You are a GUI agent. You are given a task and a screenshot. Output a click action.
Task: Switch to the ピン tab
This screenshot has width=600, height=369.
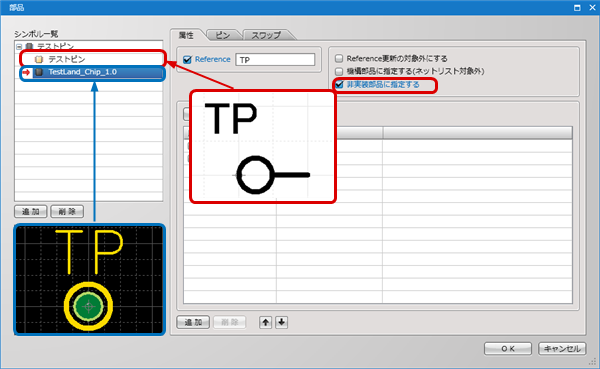[223, 35]
